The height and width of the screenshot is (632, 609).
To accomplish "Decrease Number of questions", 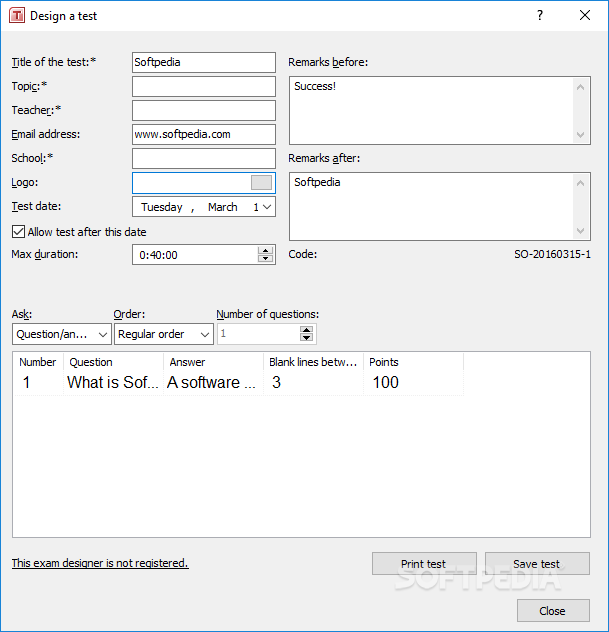I will [x=306, y=338].
